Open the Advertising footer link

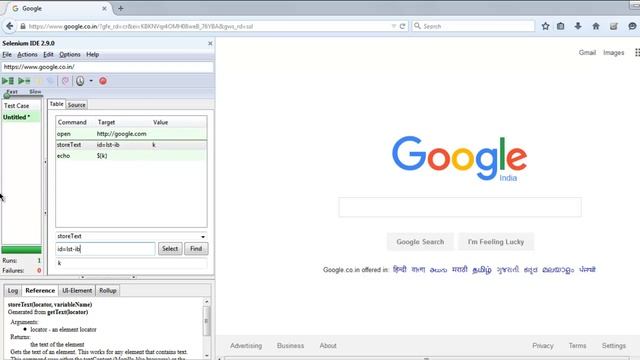click(246, 346)
